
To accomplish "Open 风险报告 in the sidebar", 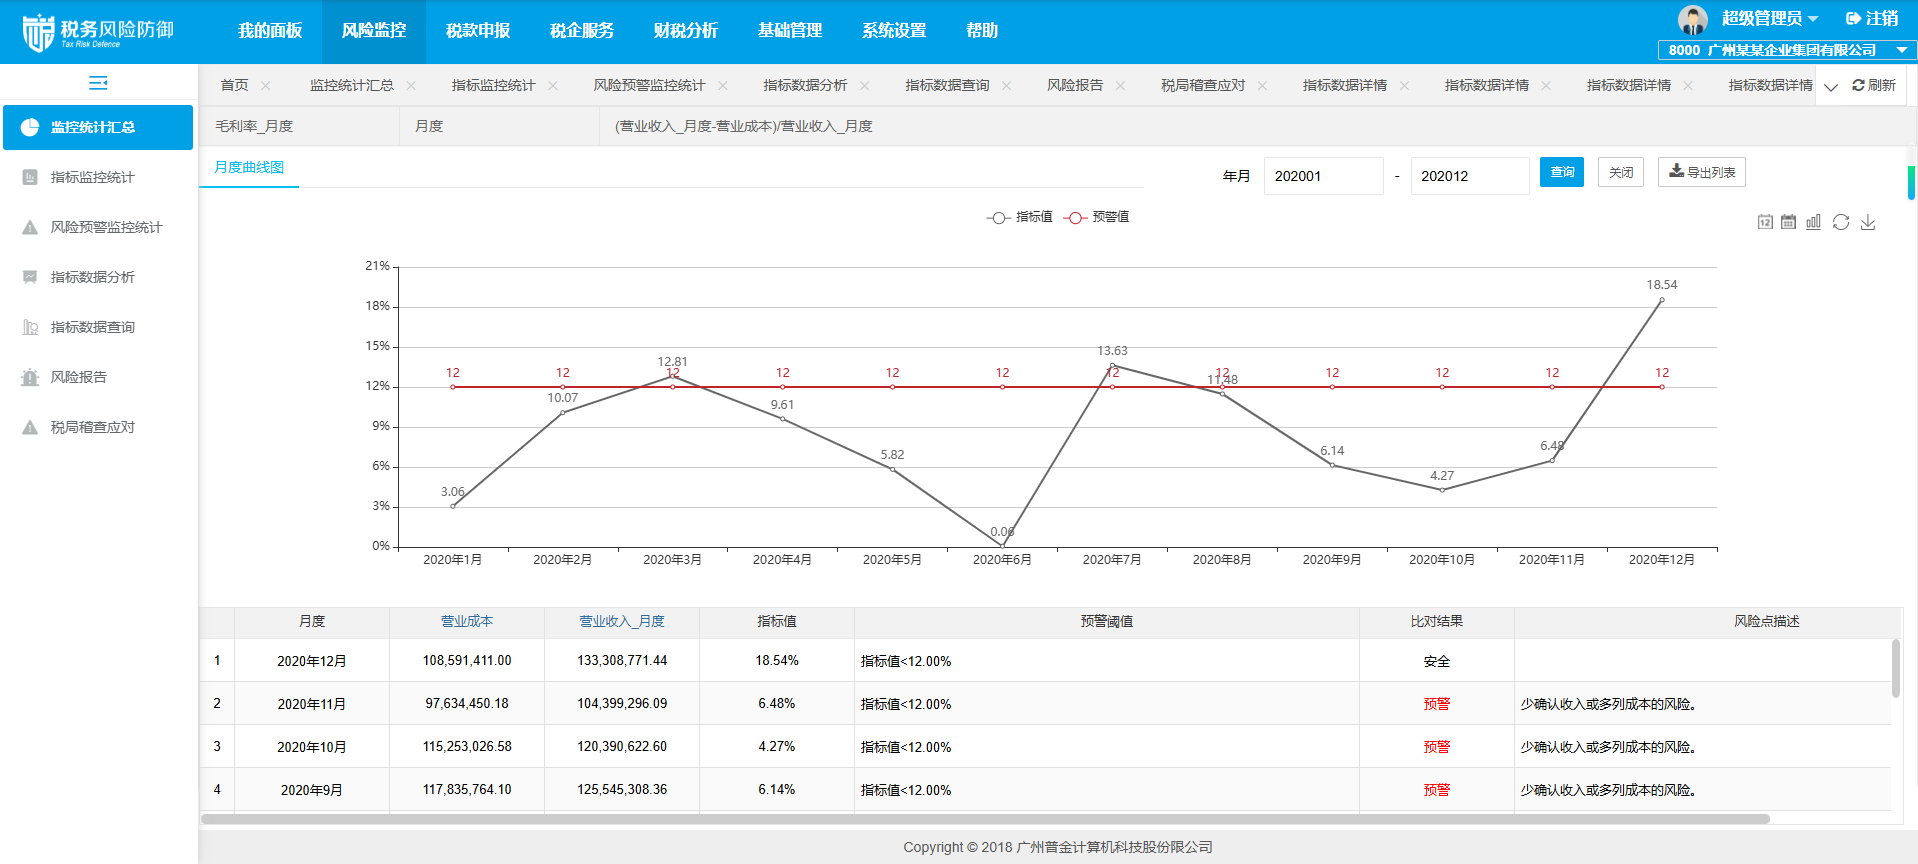I will coord(98,377).
